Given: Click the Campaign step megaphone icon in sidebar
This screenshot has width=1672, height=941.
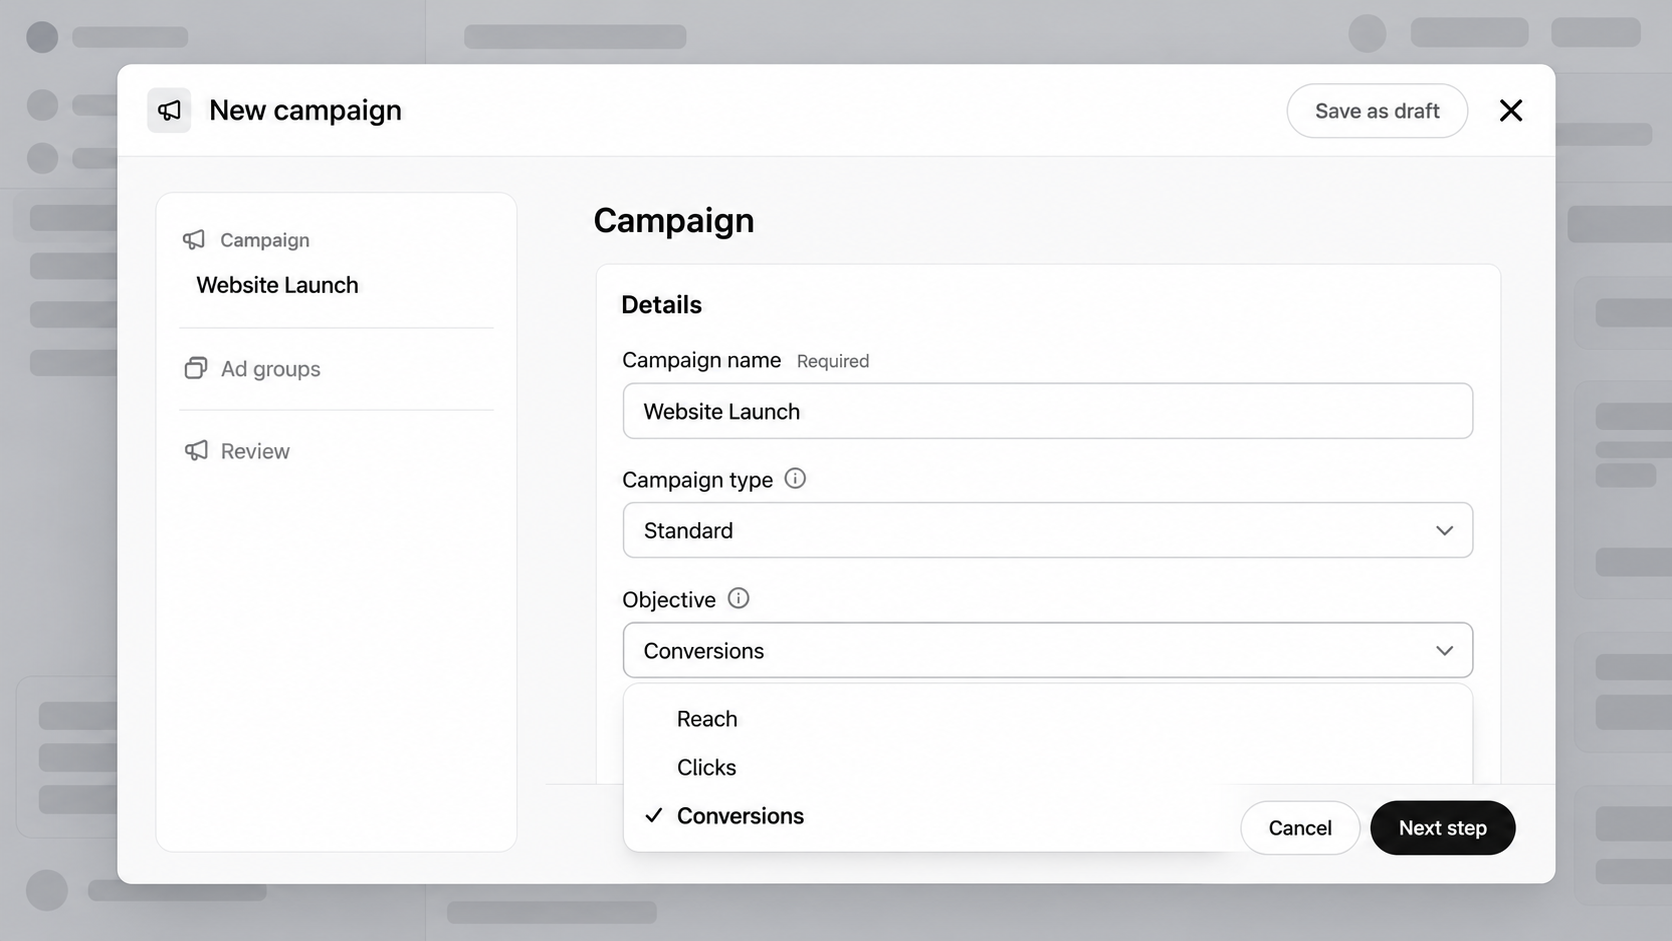Looking at the screenshot, I should click(194, 240).
